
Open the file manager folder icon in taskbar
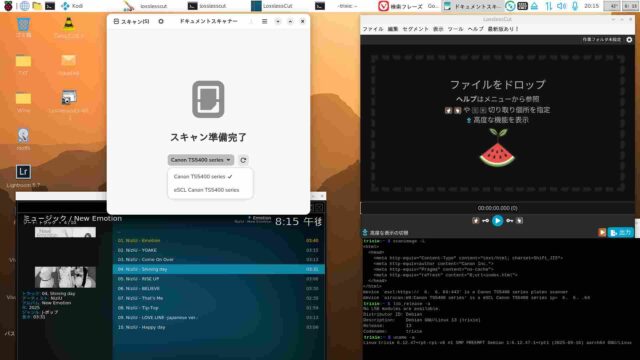tap(37, 6)
